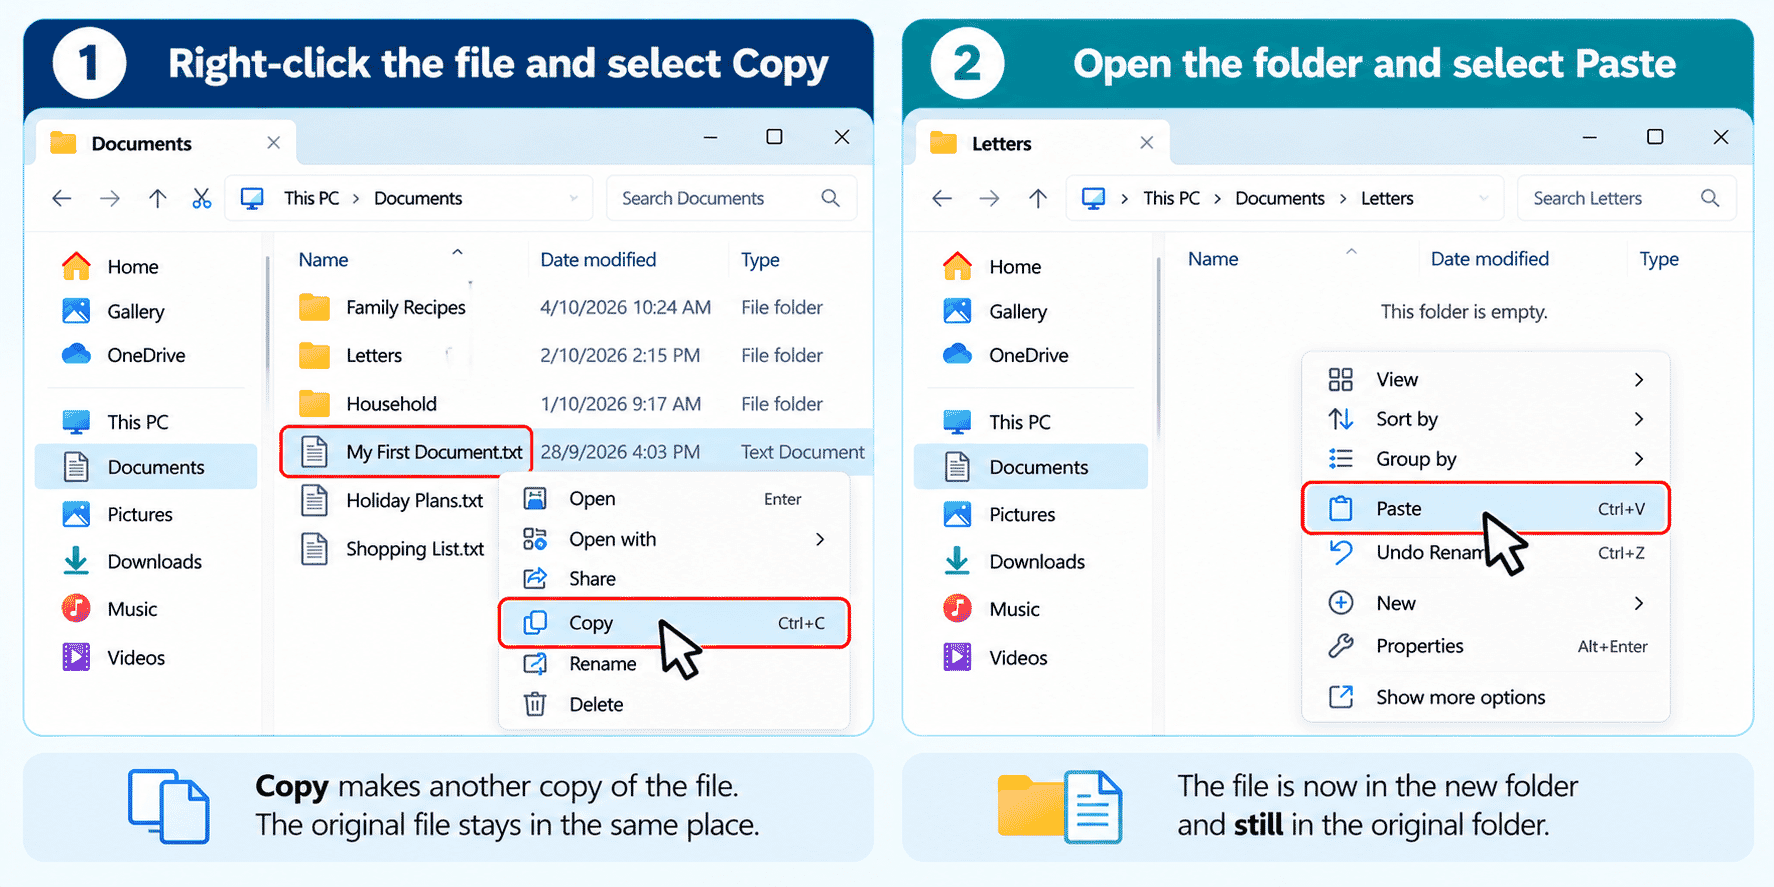Choose Delete from the file context menu
1774x887 pixels.
click(674, 704)
